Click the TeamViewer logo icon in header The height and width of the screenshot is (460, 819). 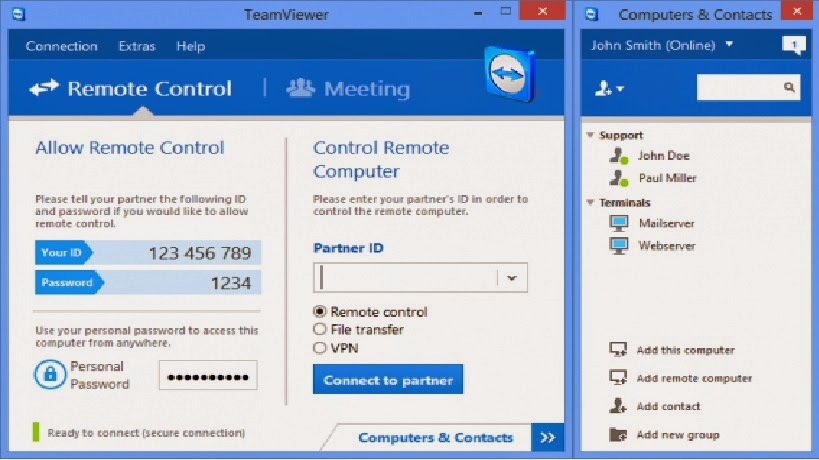[509, 74]
